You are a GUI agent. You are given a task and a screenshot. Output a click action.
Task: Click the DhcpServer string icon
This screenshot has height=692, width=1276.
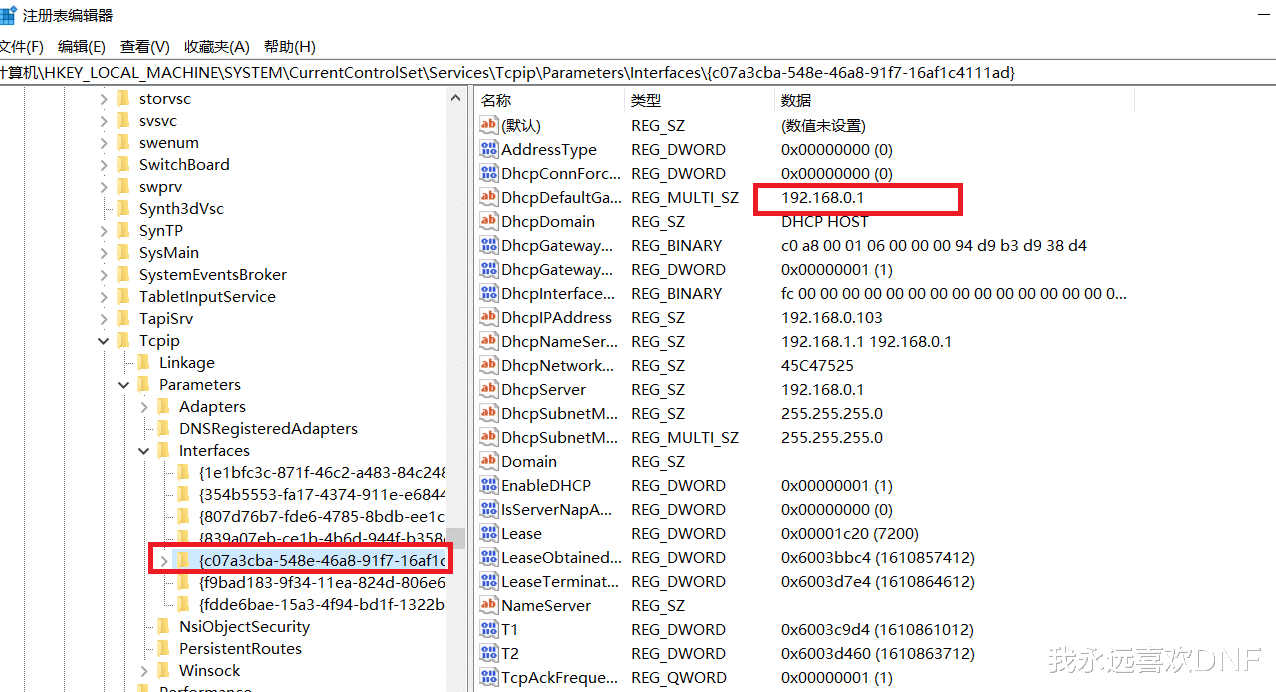[488, 389]
